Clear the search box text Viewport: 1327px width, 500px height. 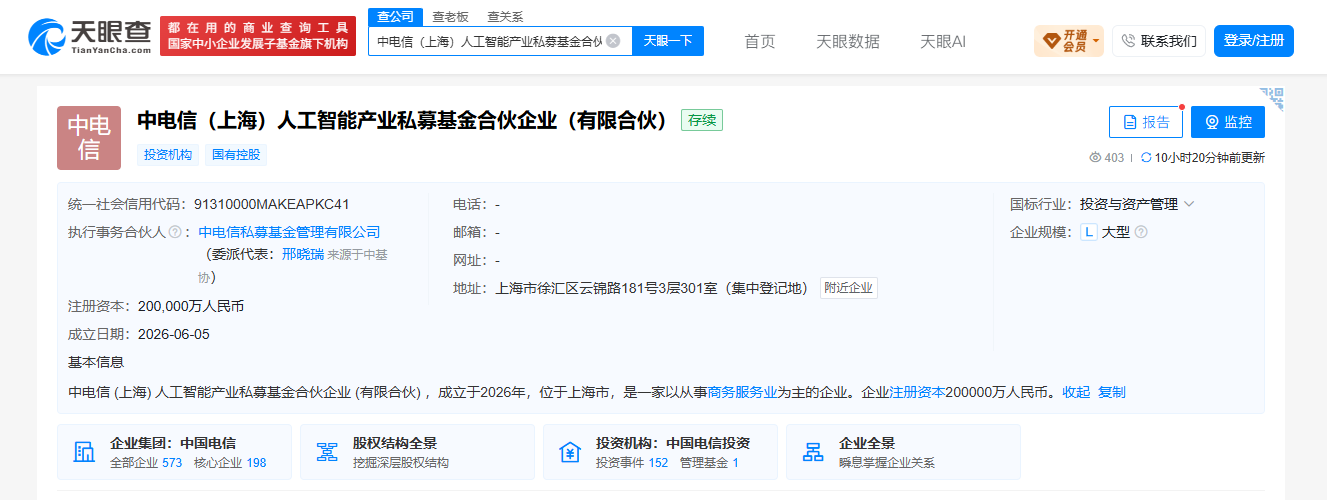(x=613, y=41)
